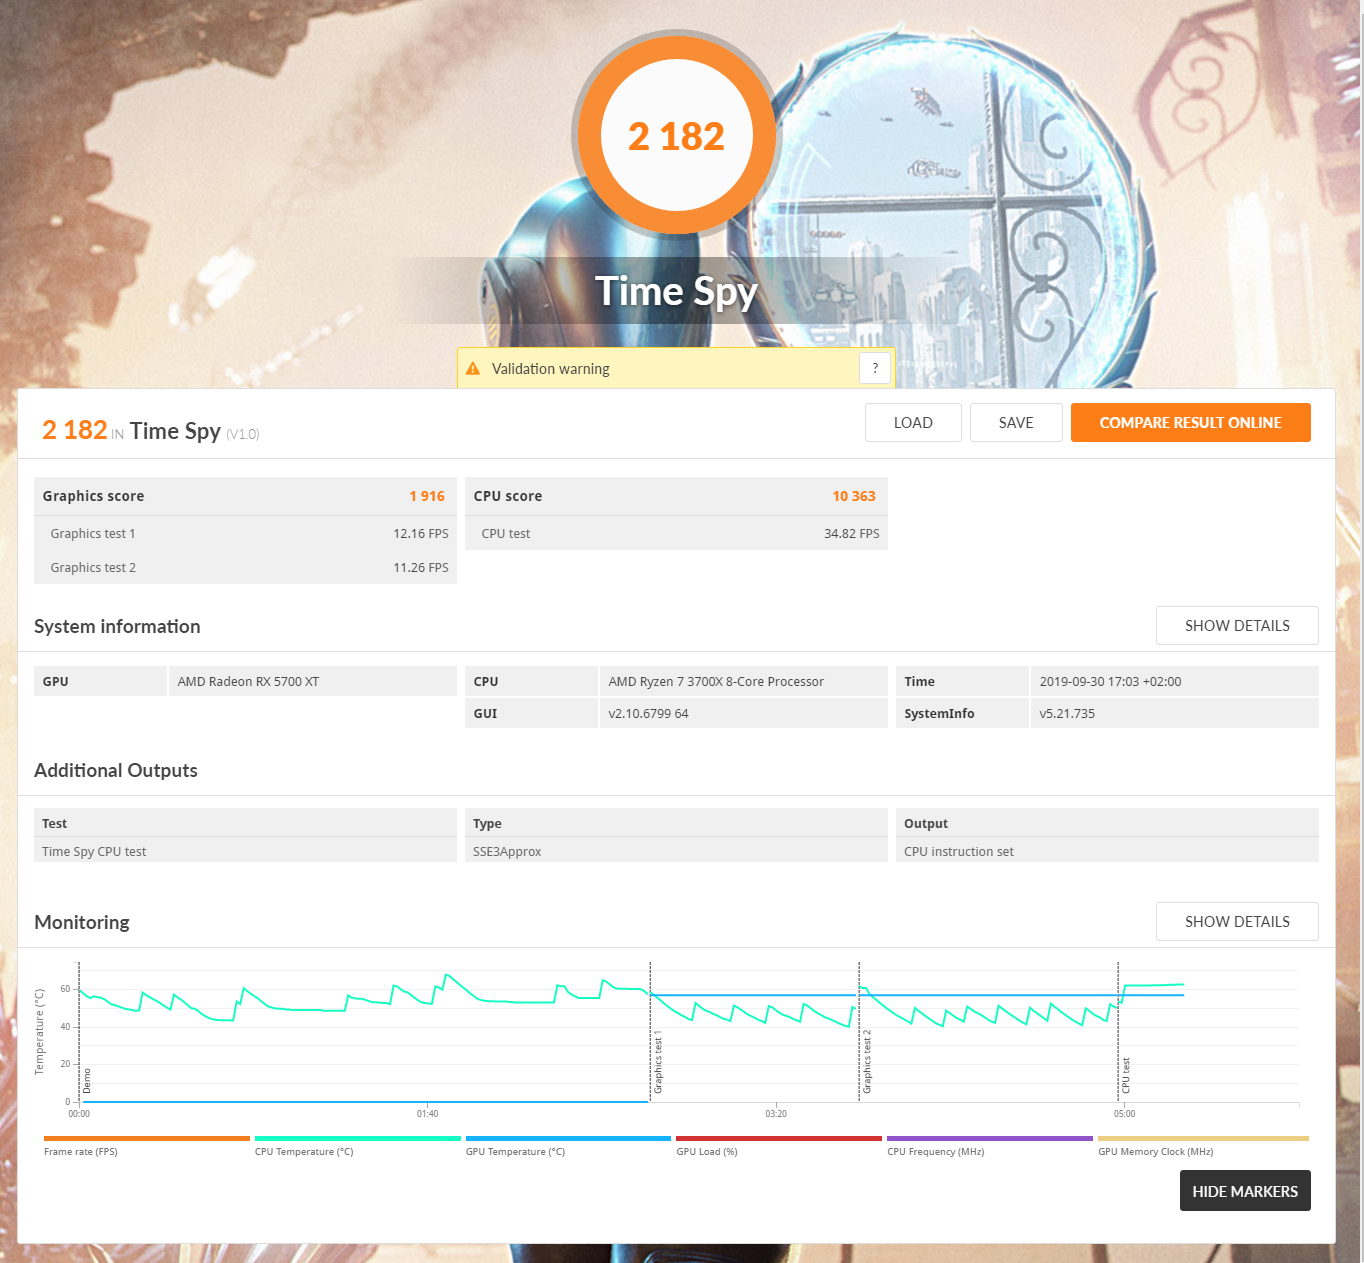Click the Graphics test 2 chart marker
Viewport: 1364px width, 1263px height.
coord(867,1061)
